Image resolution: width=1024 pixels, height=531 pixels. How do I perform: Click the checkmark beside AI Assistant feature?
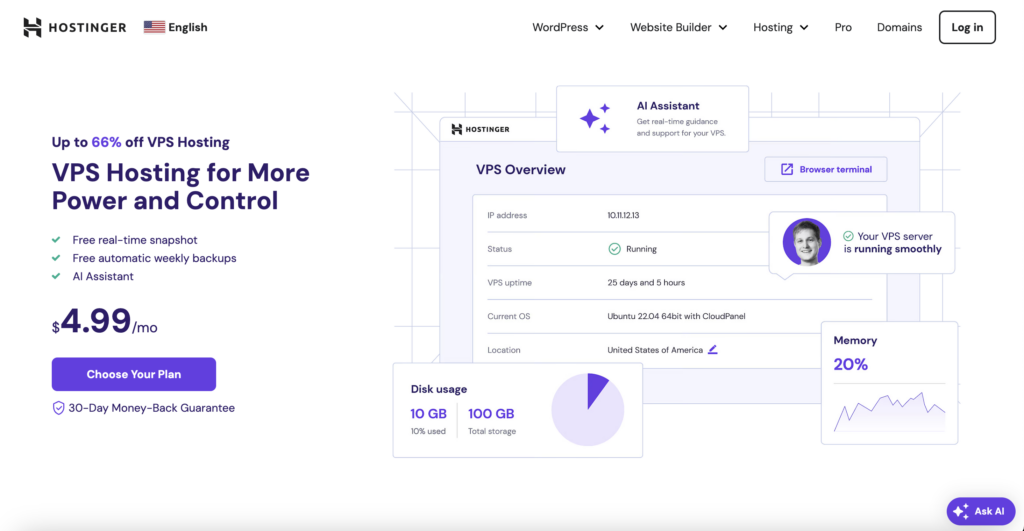(56, 276)
